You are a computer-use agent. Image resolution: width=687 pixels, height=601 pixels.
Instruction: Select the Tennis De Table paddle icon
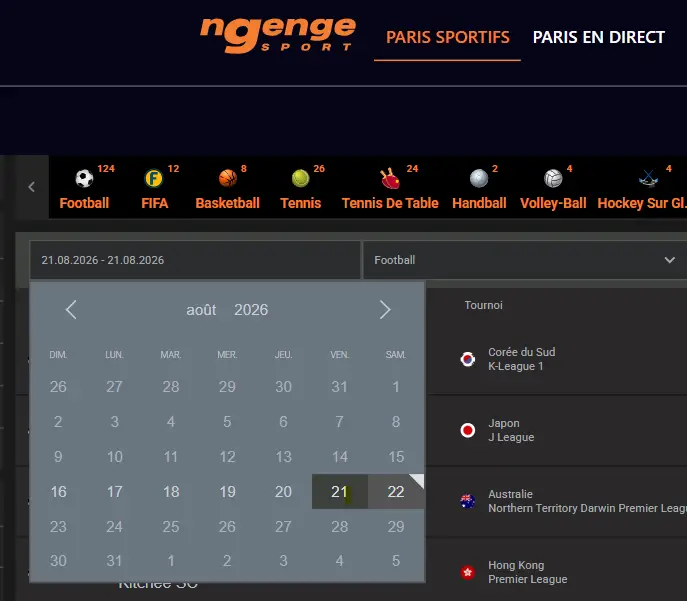tap(390, 178)
